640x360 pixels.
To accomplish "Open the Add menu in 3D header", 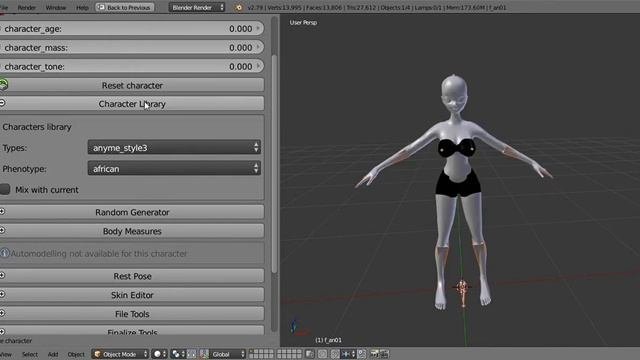I will (x=53, y=354).
